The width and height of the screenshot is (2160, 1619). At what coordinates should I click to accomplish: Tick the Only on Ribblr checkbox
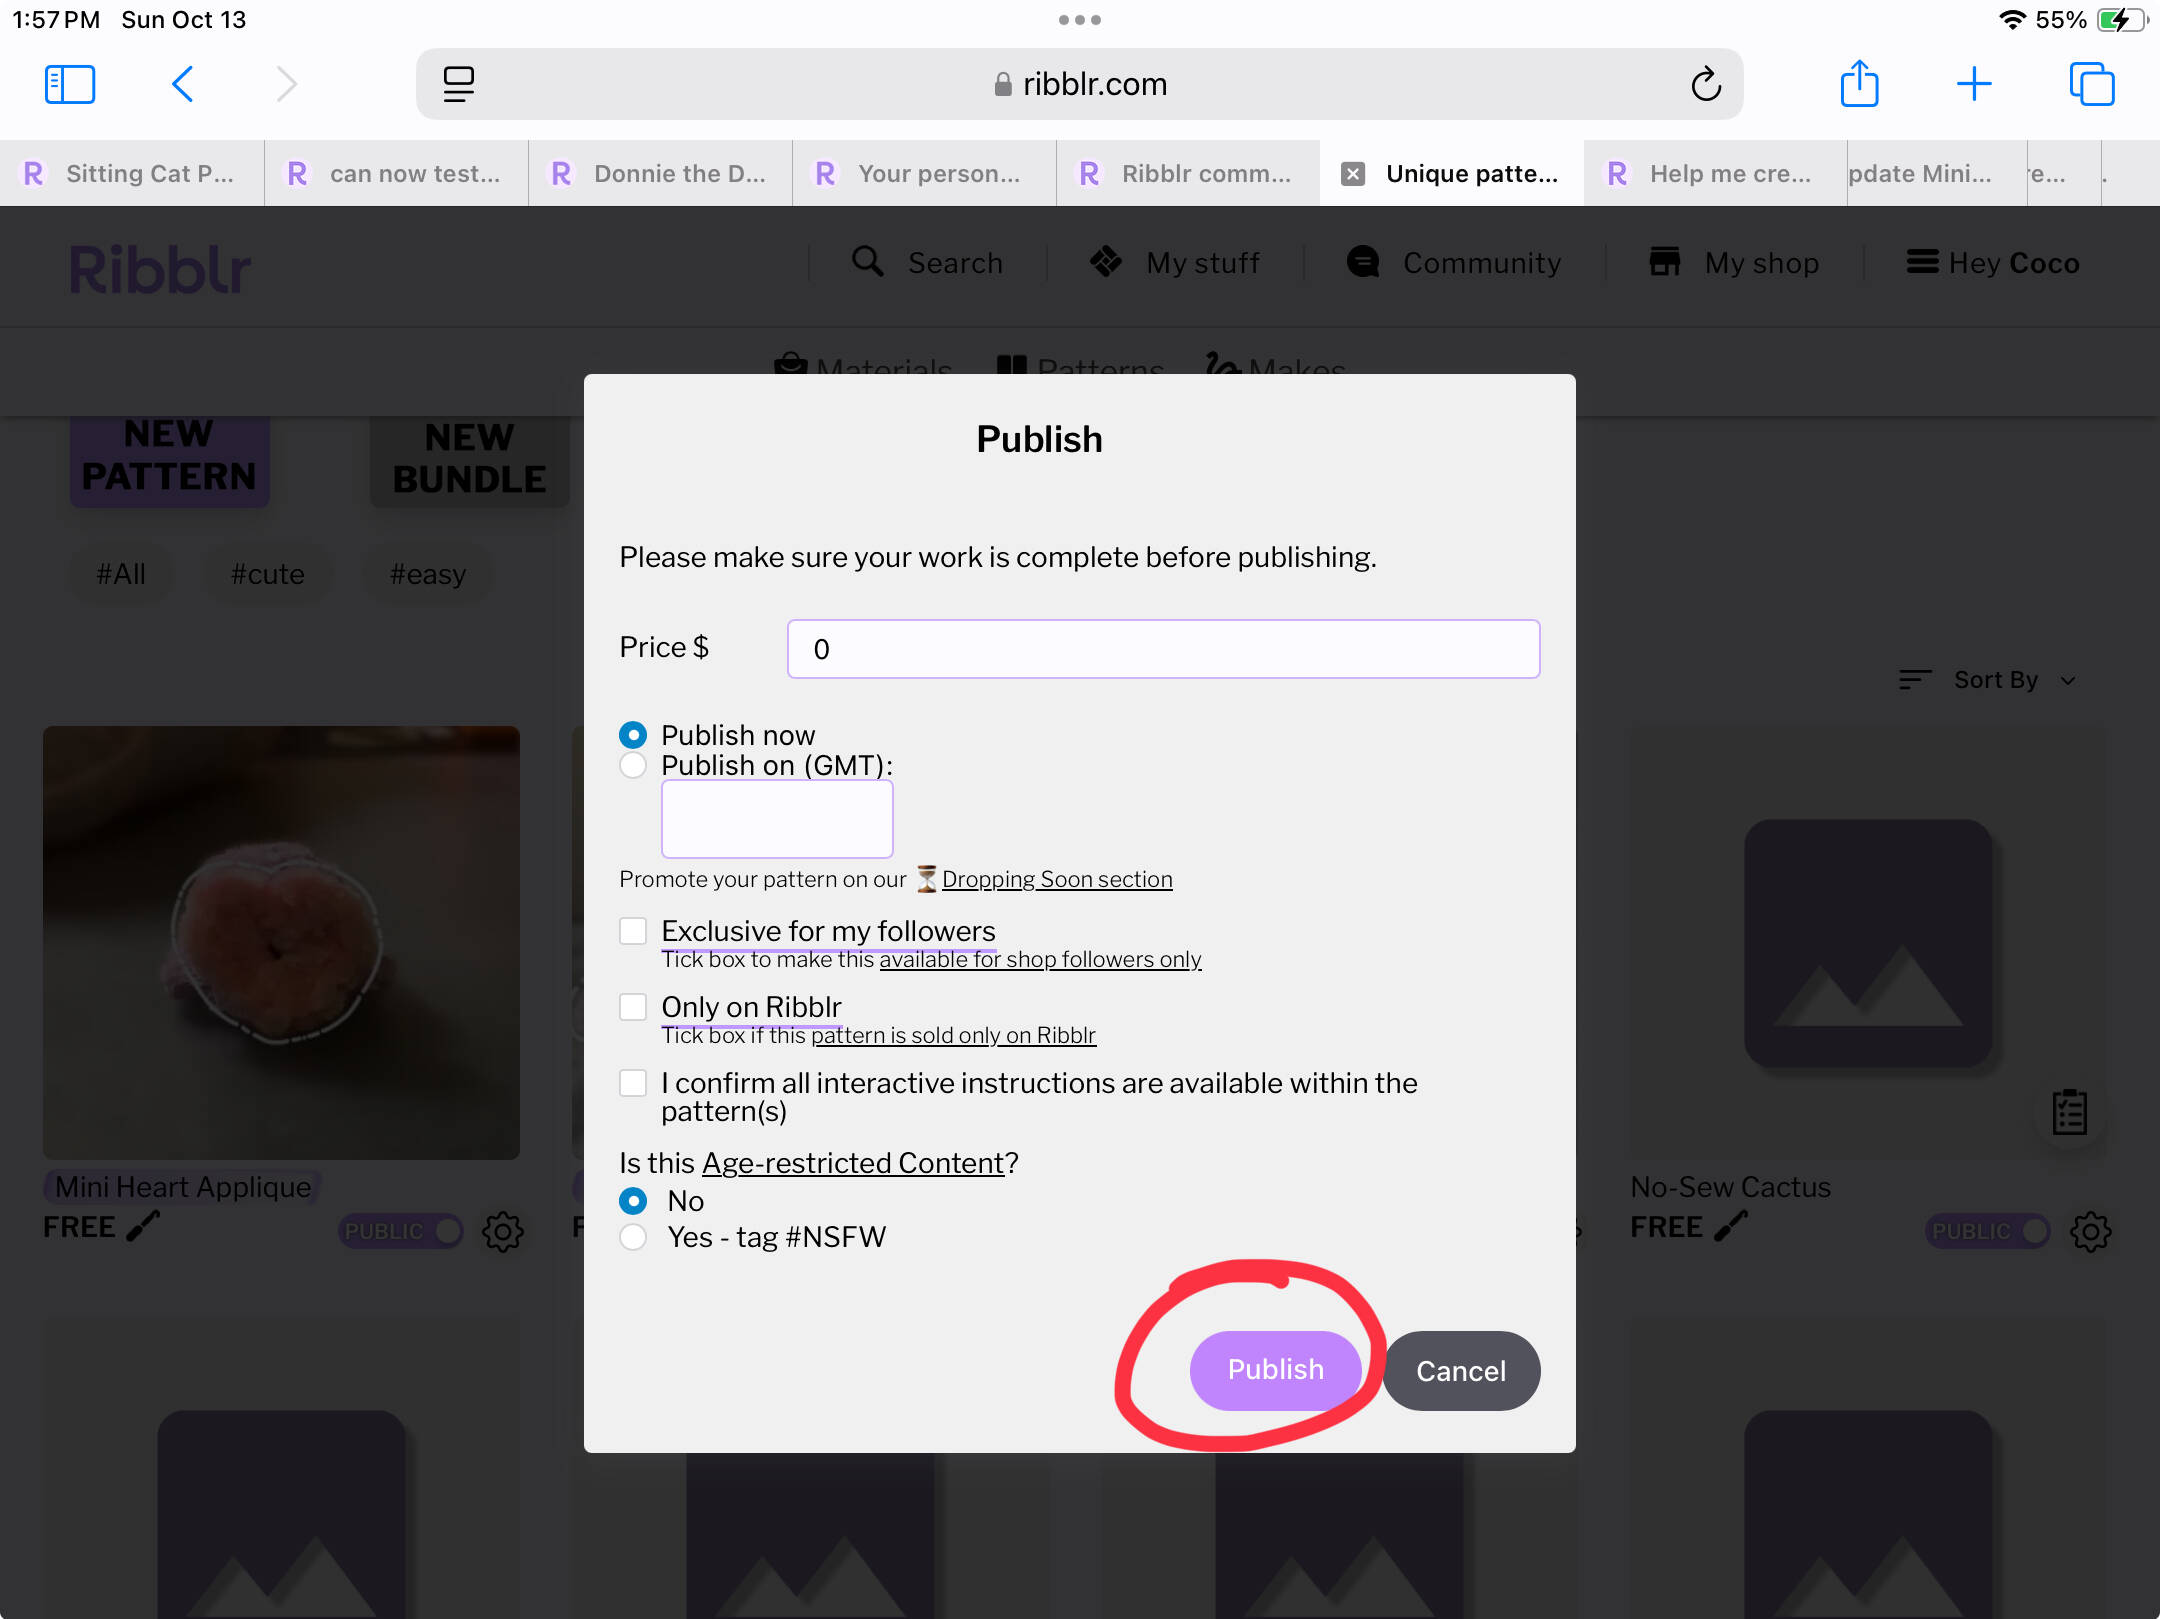pyautogui.click(x=633, y=1007)
